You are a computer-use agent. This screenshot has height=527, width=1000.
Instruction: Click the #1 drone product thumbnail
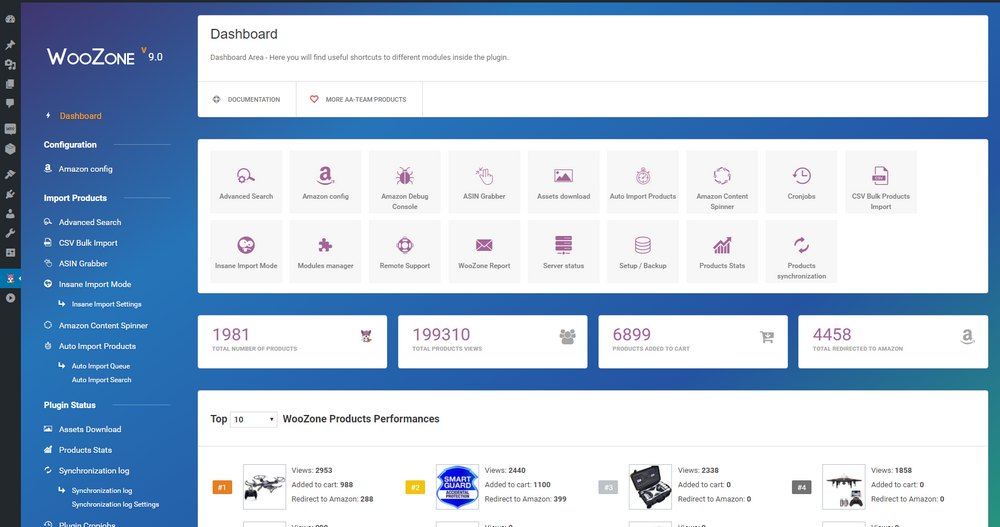[x=264, y=486]
